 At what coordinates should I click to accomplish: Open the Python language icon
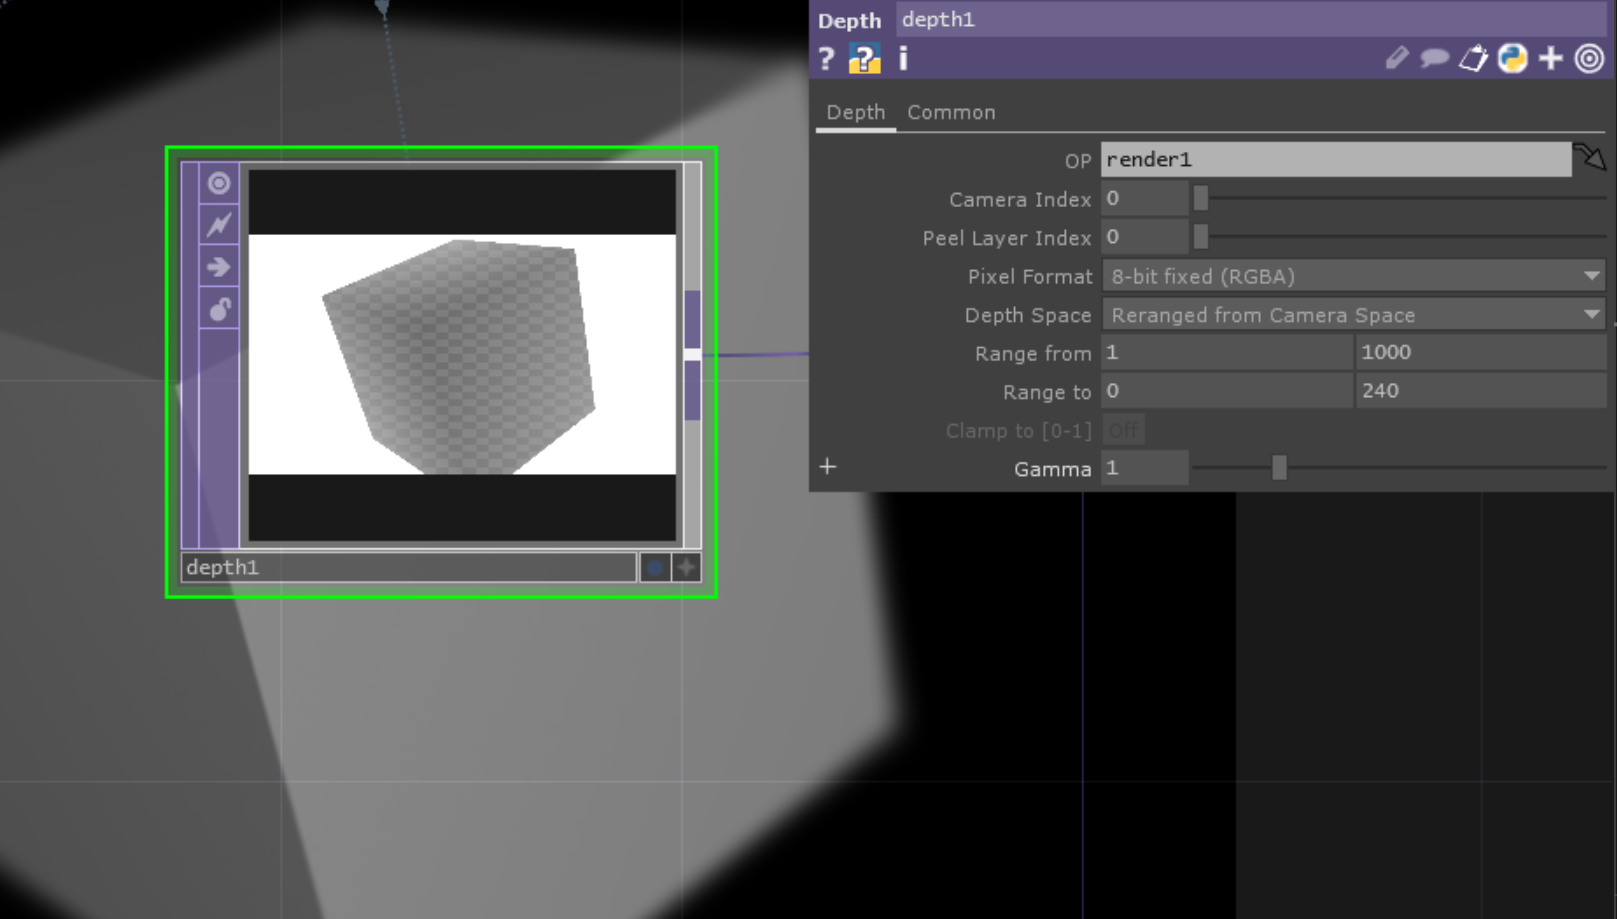(1512, 58)
